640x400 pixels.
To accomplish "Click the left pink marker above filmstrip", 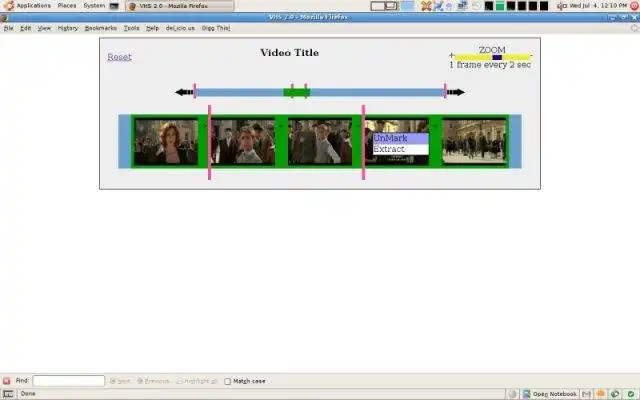I will 209,142.
